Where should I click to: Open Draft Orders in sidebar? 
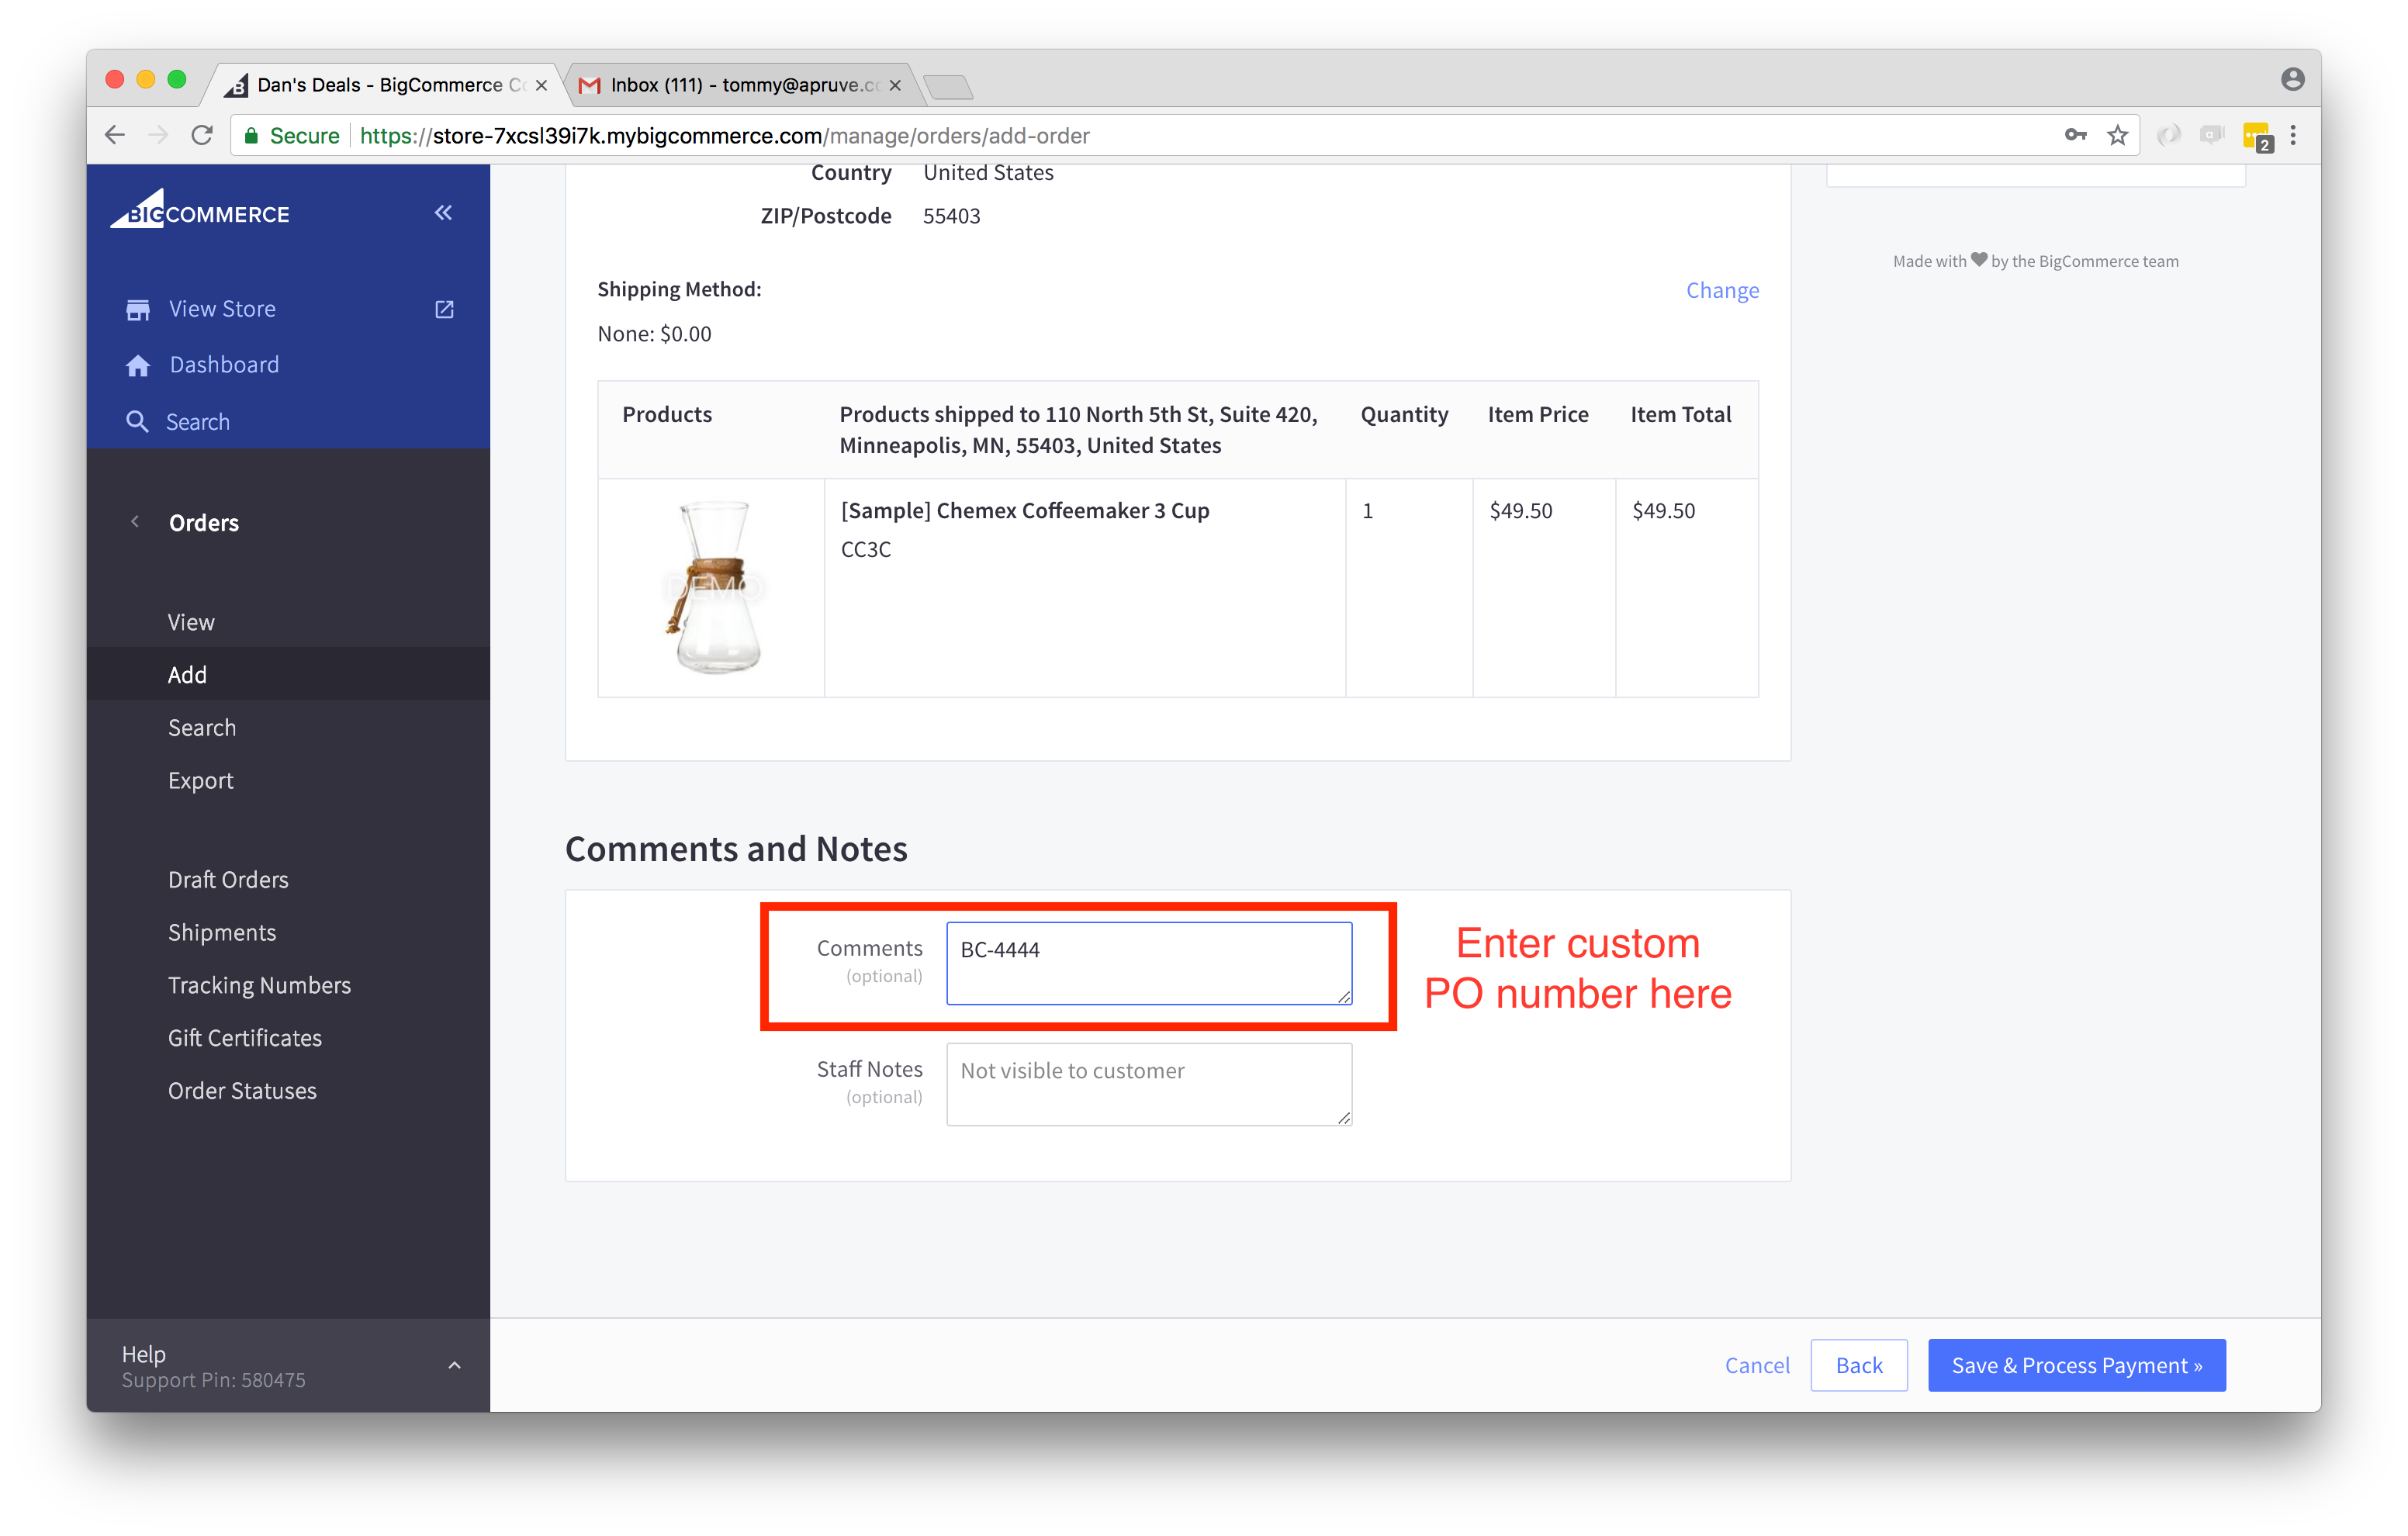(x=228, y=880)
